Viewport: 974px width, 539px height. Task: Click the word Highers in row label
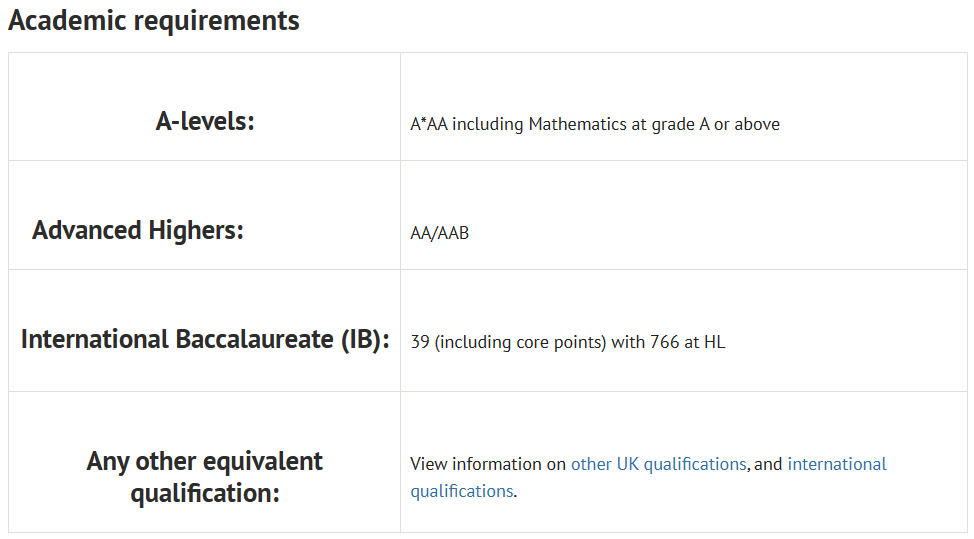196,230
